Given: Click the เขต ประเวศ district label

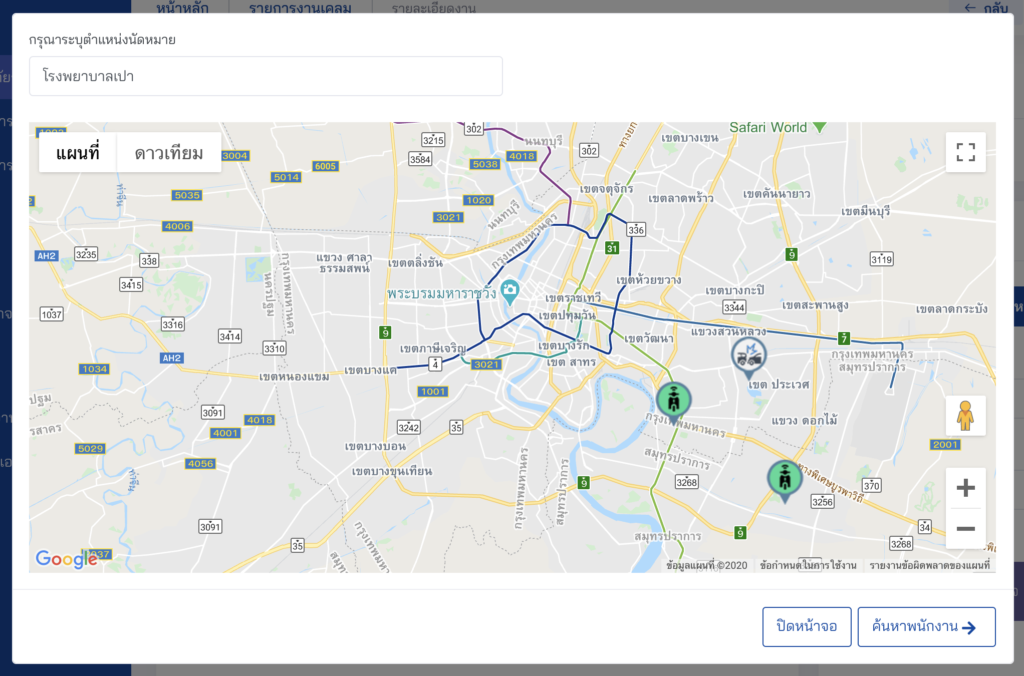Looking at the screenshot, I should pos(778,385).
